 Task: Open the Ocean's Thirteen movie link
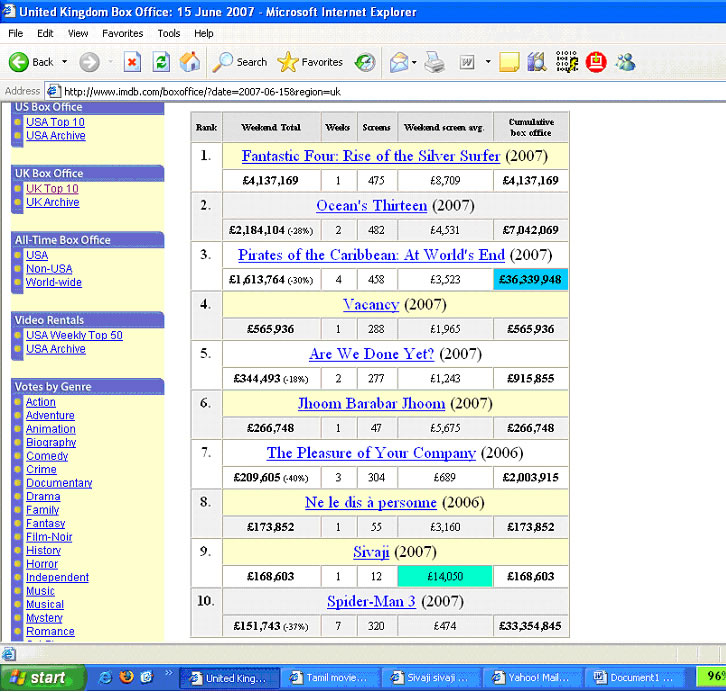371,205
